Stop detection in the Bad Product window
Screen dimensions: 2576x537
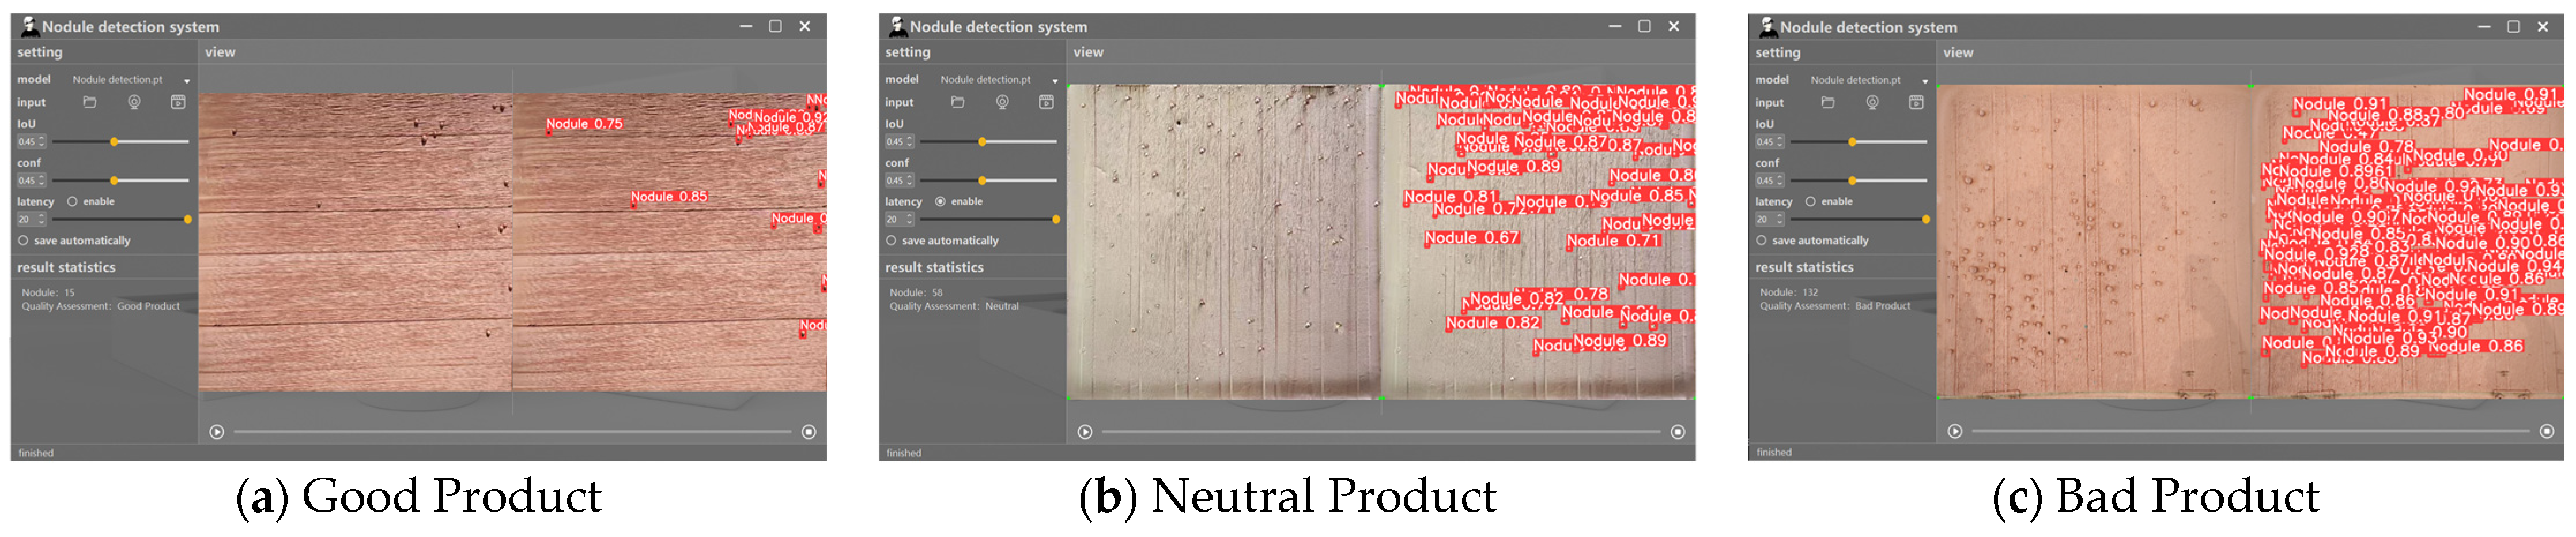2547,431
